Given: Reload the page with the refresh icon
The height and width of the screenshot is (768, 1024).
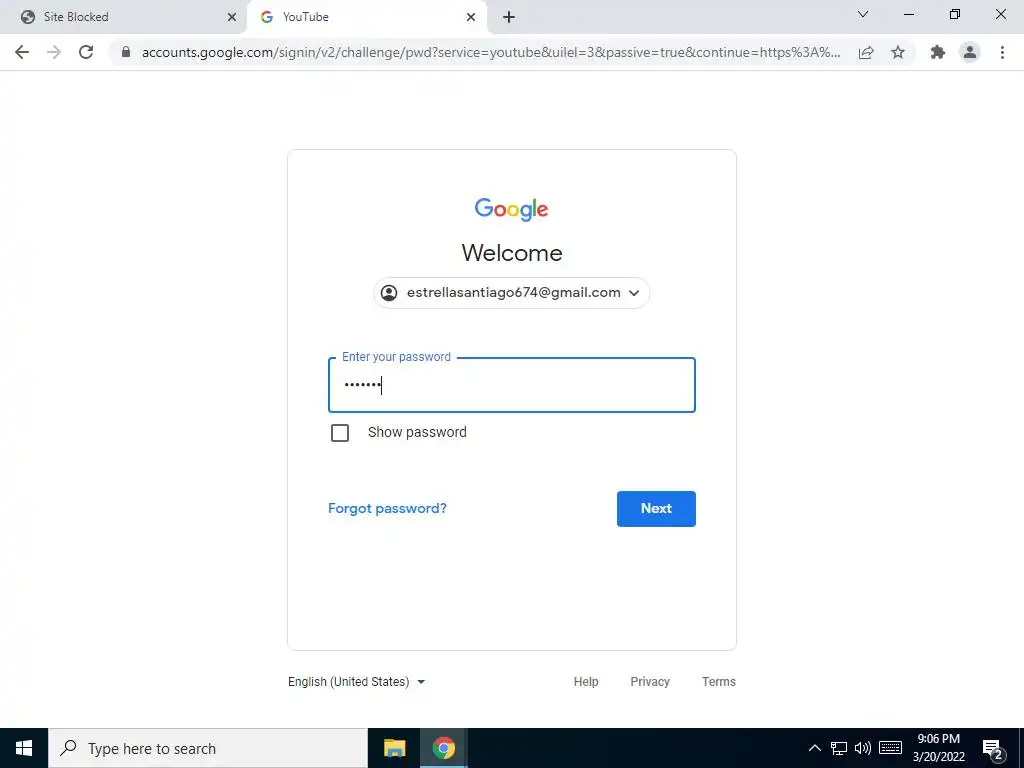Looking at the screenshot, I should pyautogui.click(x=86, y=52).
